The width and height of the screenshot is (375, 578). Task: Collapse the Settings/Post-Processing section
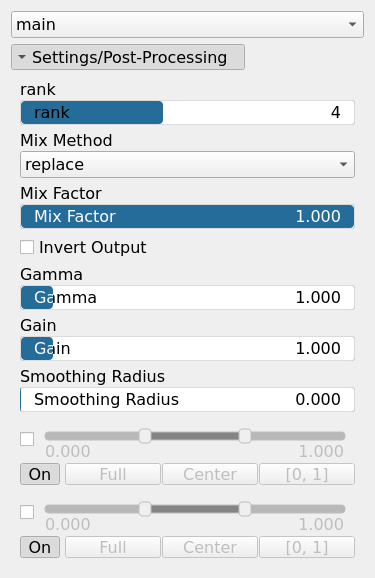pos(128,57)
